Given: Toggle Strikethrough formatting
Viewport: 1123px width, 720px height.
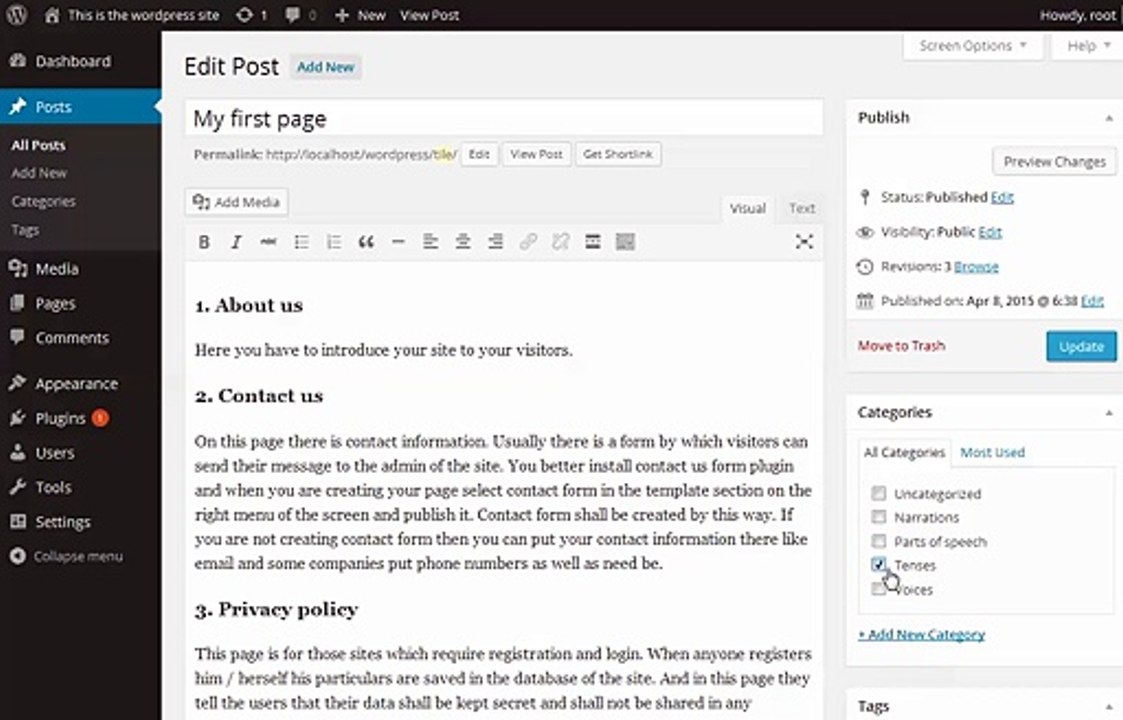Looking at the screenshot, I should pyautogui.click(x=269, y=242).
